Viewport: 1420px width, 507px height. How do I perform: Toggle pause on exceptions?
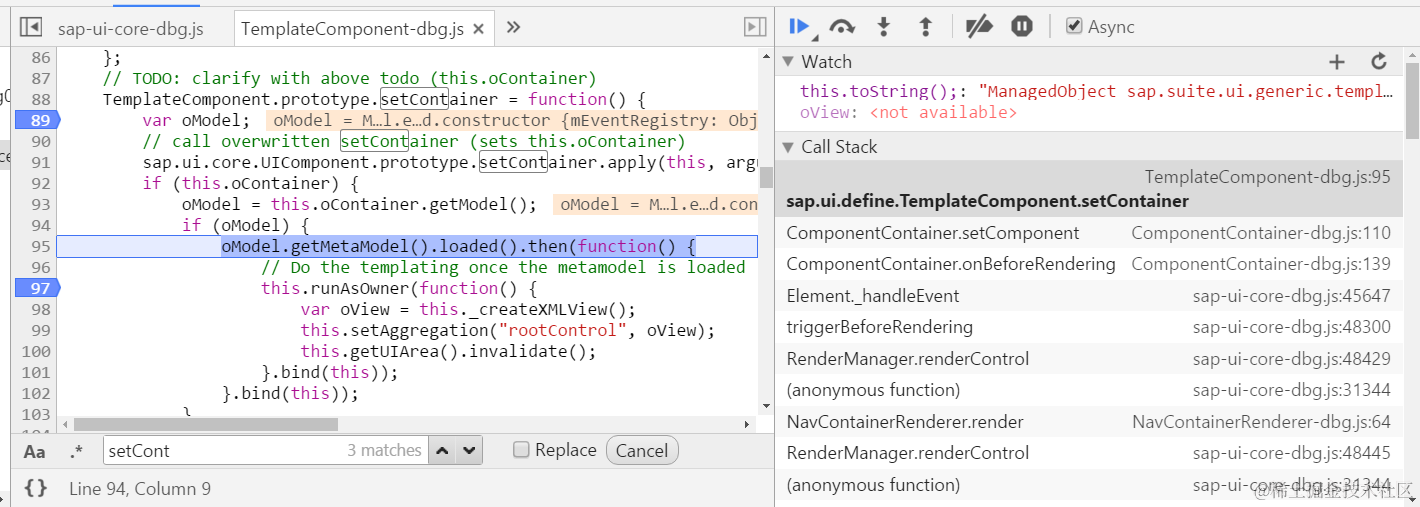click(x=1021, y=27)
